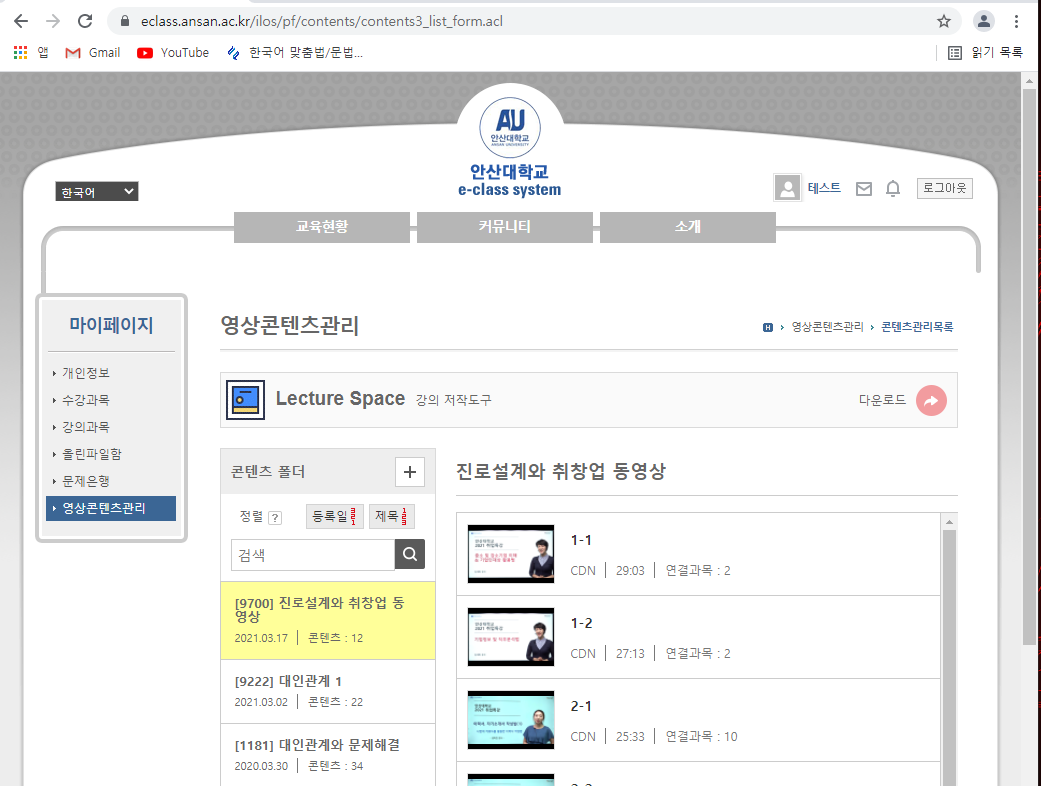This screenshot has width=1041, height=786.
Task: Open the 읽기 목록 reading list
Action: coord(985,52)
